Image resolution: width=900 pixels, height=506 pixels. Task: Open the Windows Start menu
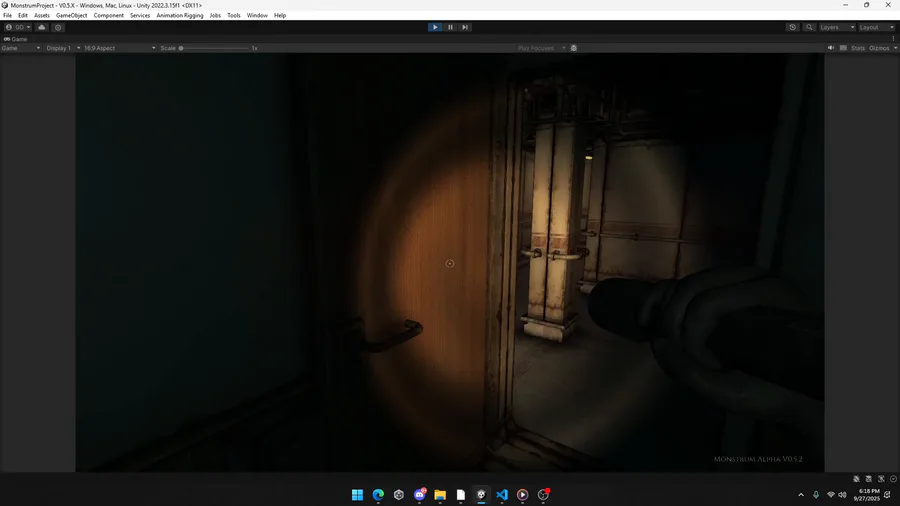pyautogui.click(x=357, y=495)
